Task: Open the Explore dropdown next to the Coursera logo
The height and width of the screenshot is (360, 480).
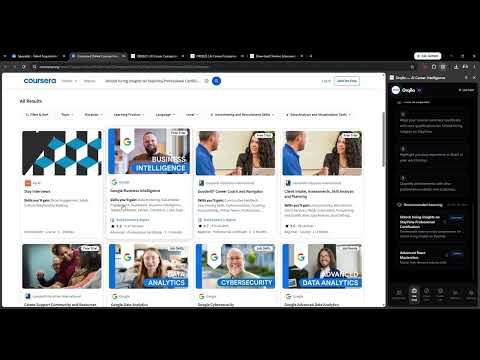Action: (69, 81)
